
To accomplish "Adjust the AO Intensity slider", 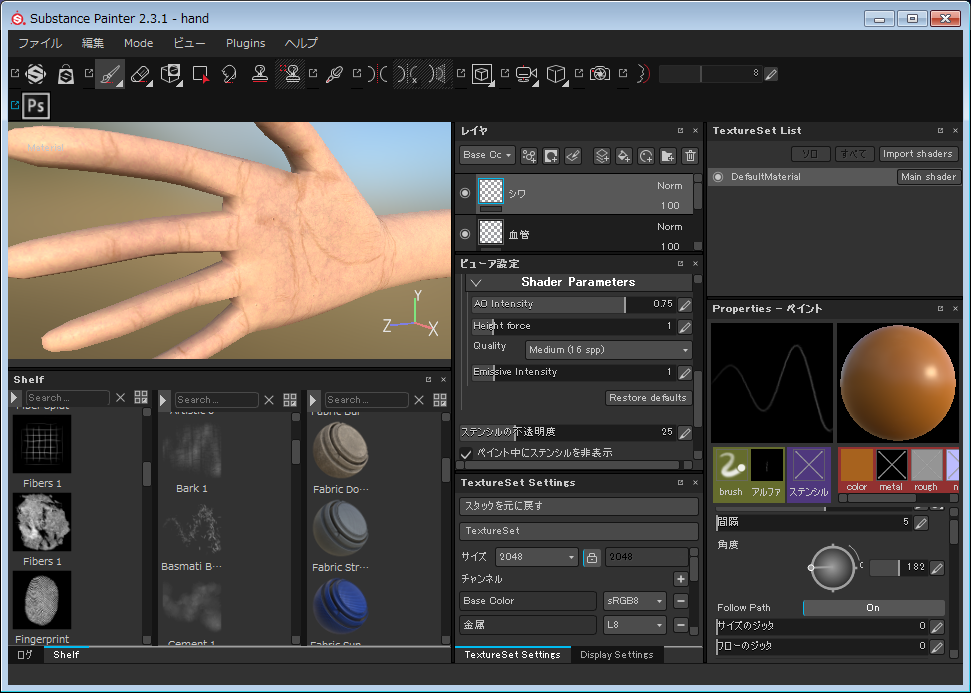I will 573,304.
